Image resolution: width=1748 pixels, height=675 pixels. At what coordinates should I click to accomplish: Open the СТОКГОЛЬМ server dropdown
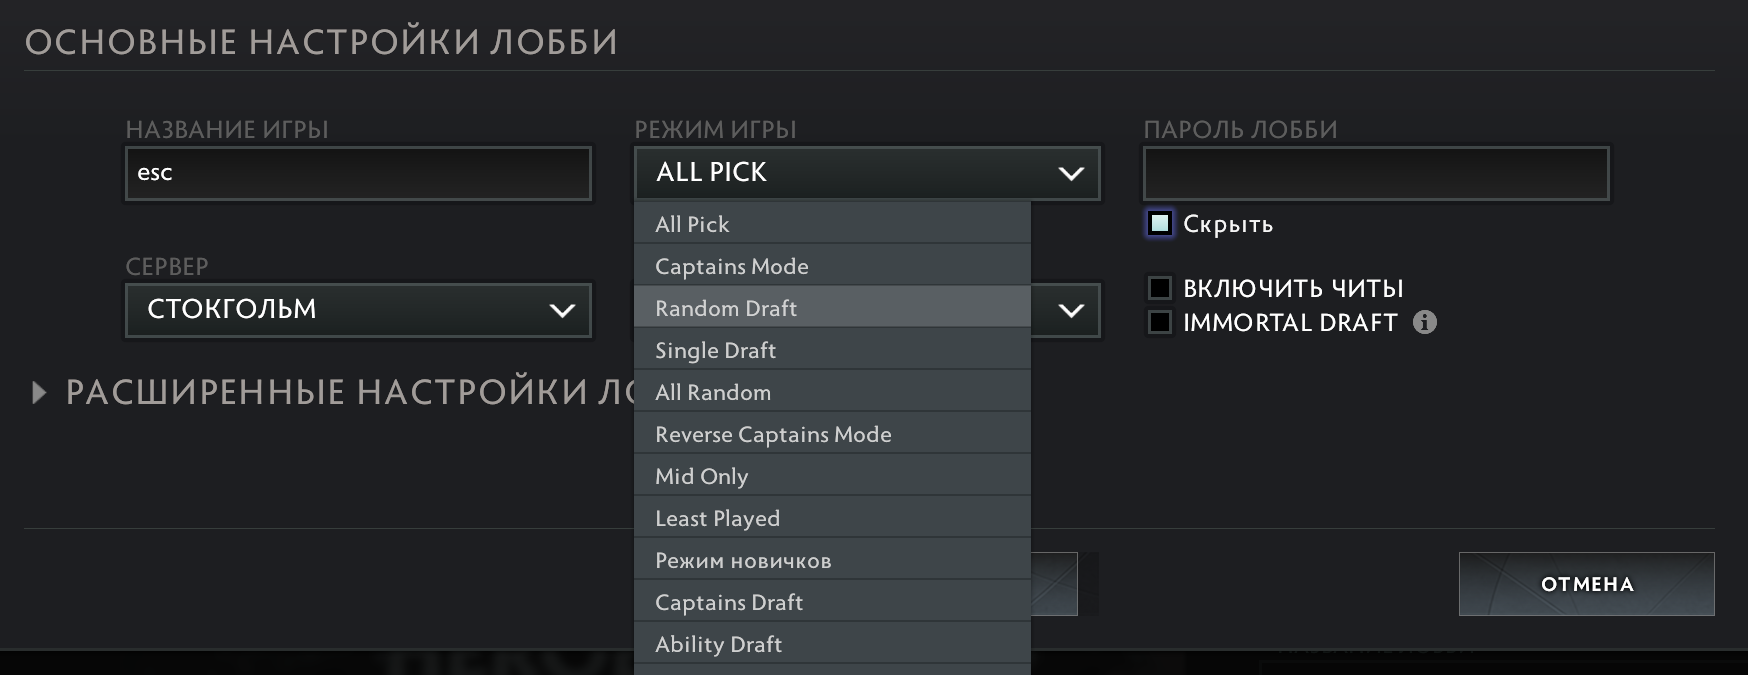tap(358, 310)
